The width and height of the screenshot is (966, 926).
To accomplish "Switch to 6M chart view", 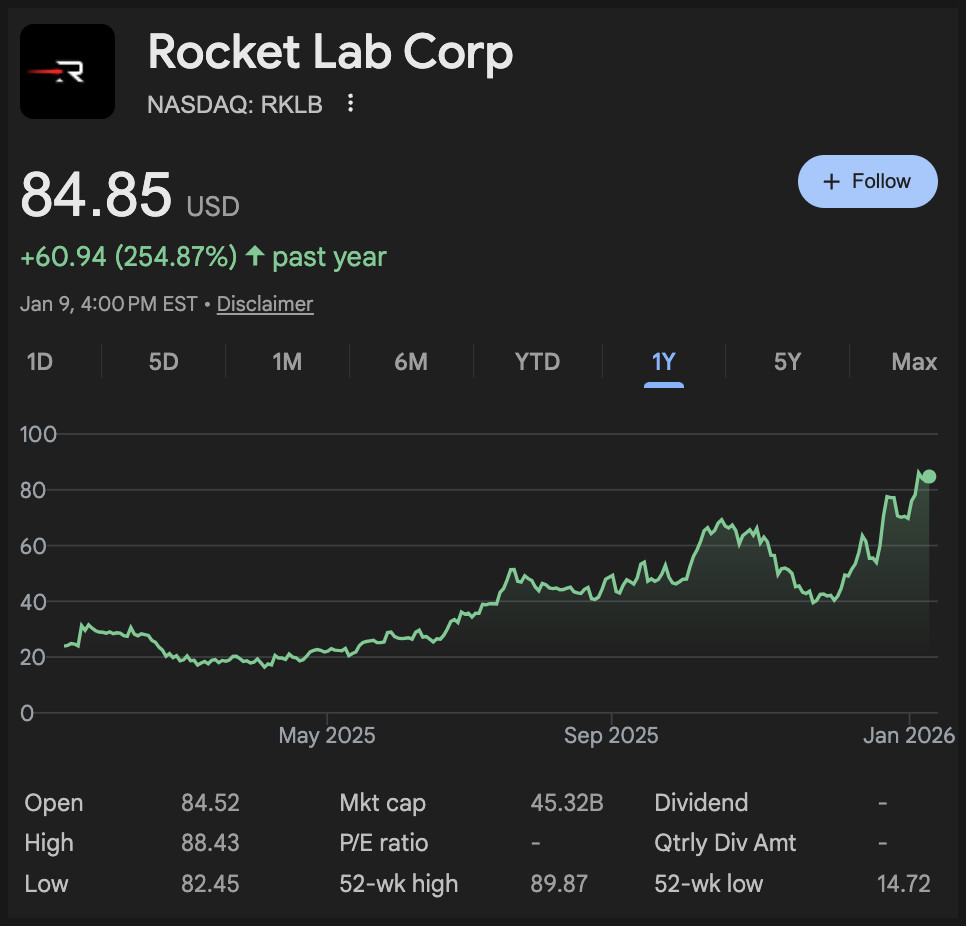I will (x=411, y=362).
